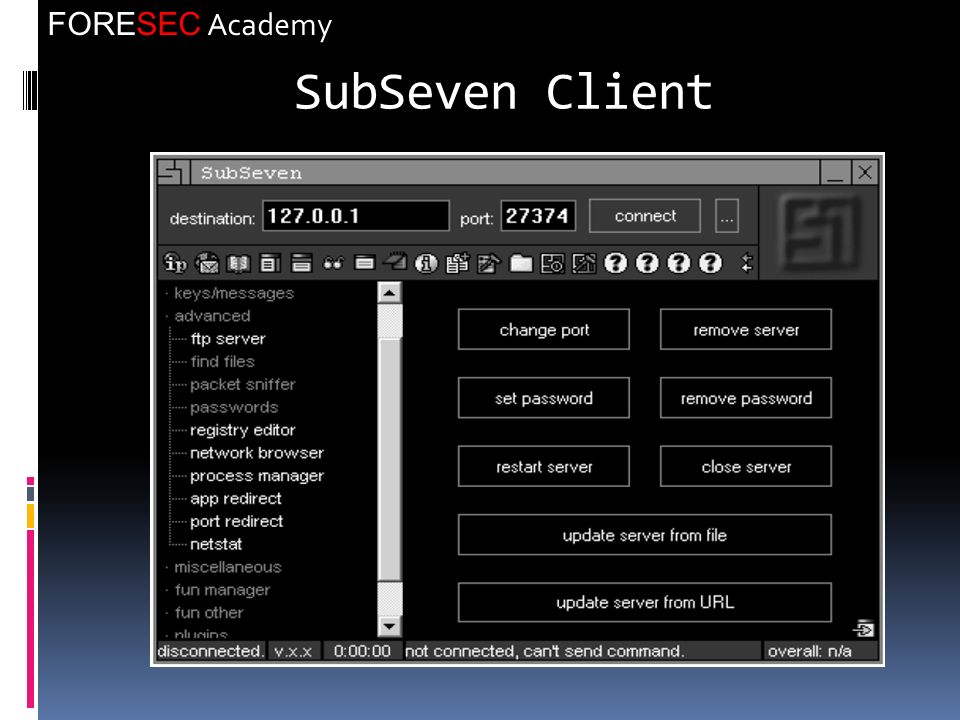Click the restart server button

click(544, 467)
